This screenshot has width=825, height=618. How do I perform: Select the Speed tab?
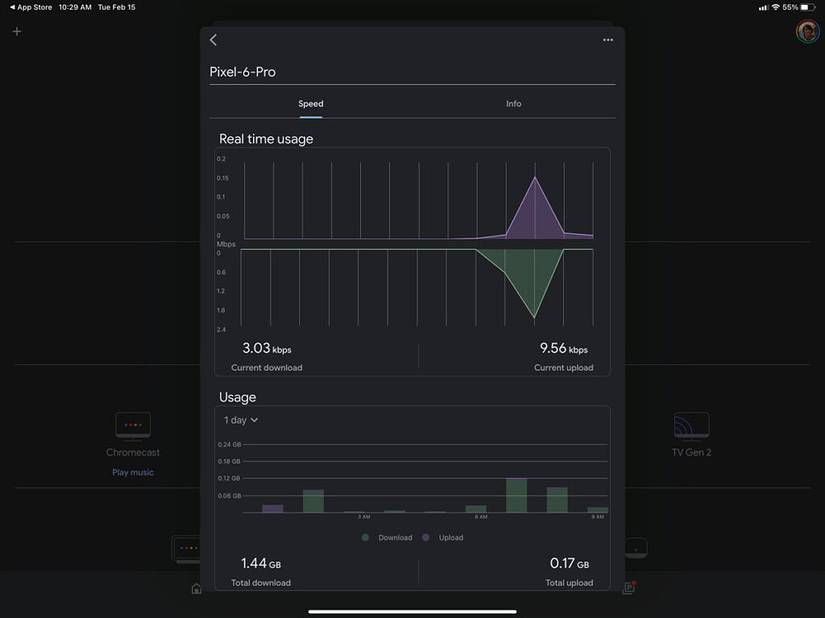point(310,103)
